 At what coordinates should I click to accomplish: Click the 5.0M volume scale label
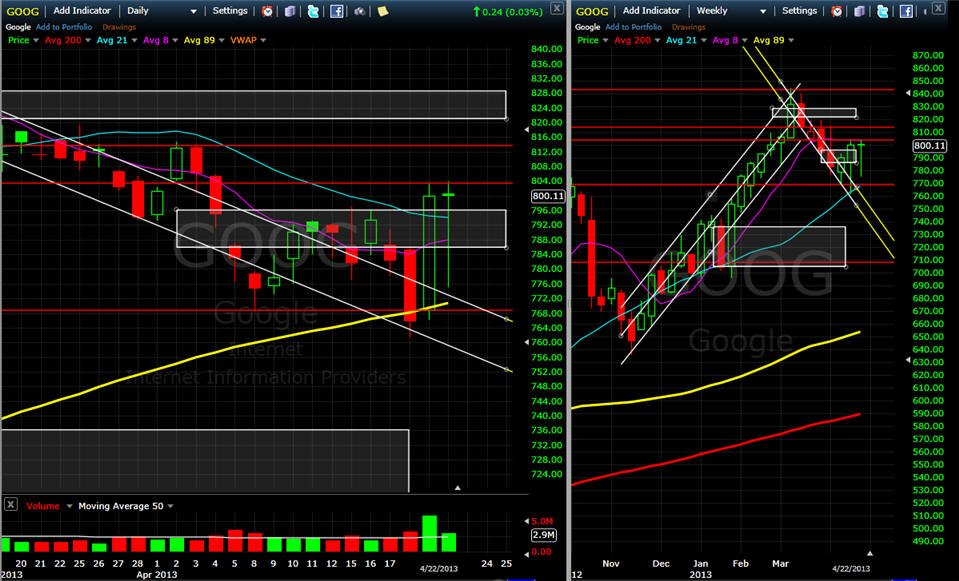point(542,521)
